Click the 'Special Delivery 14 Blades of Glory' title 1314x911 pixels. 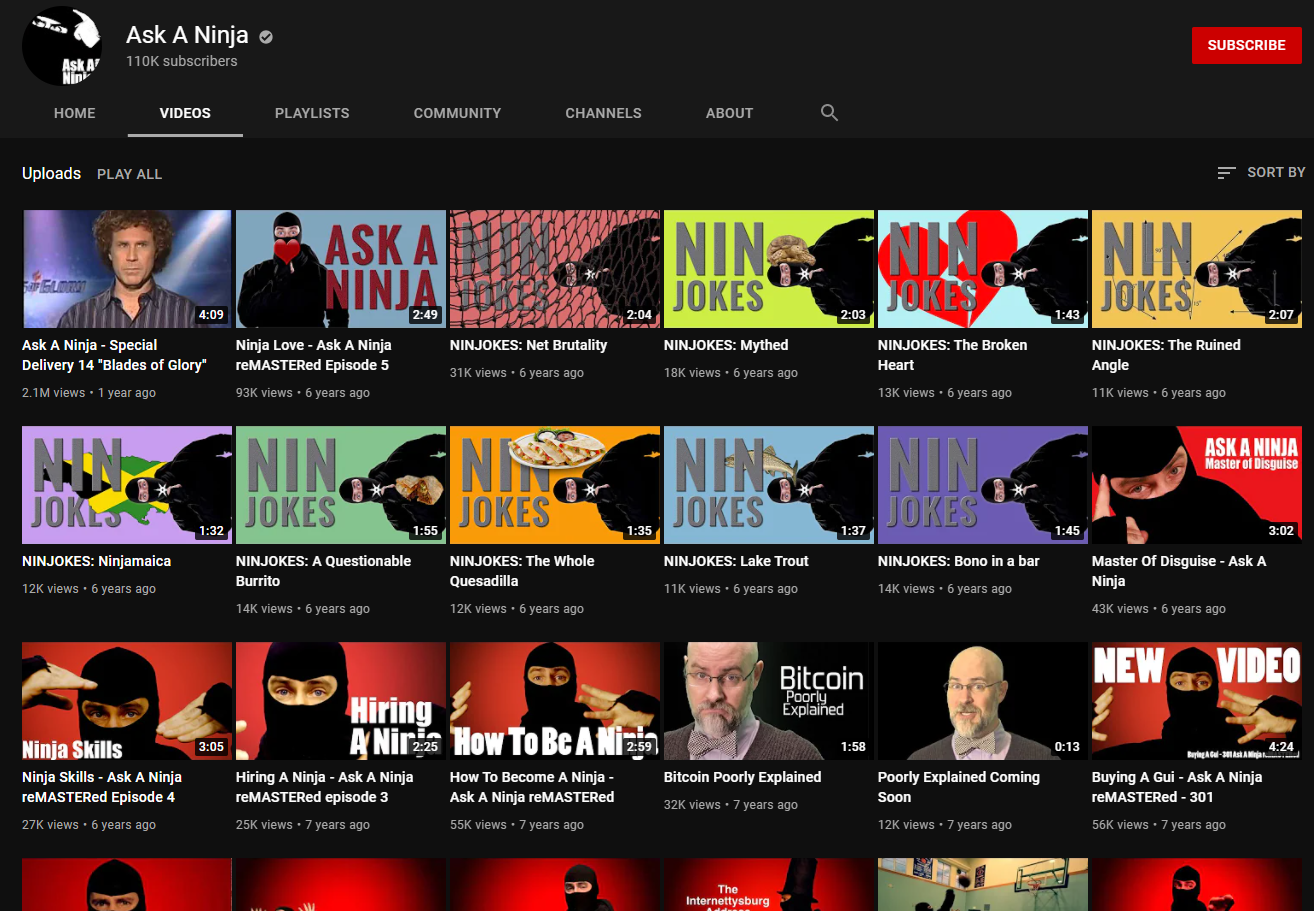114,355
